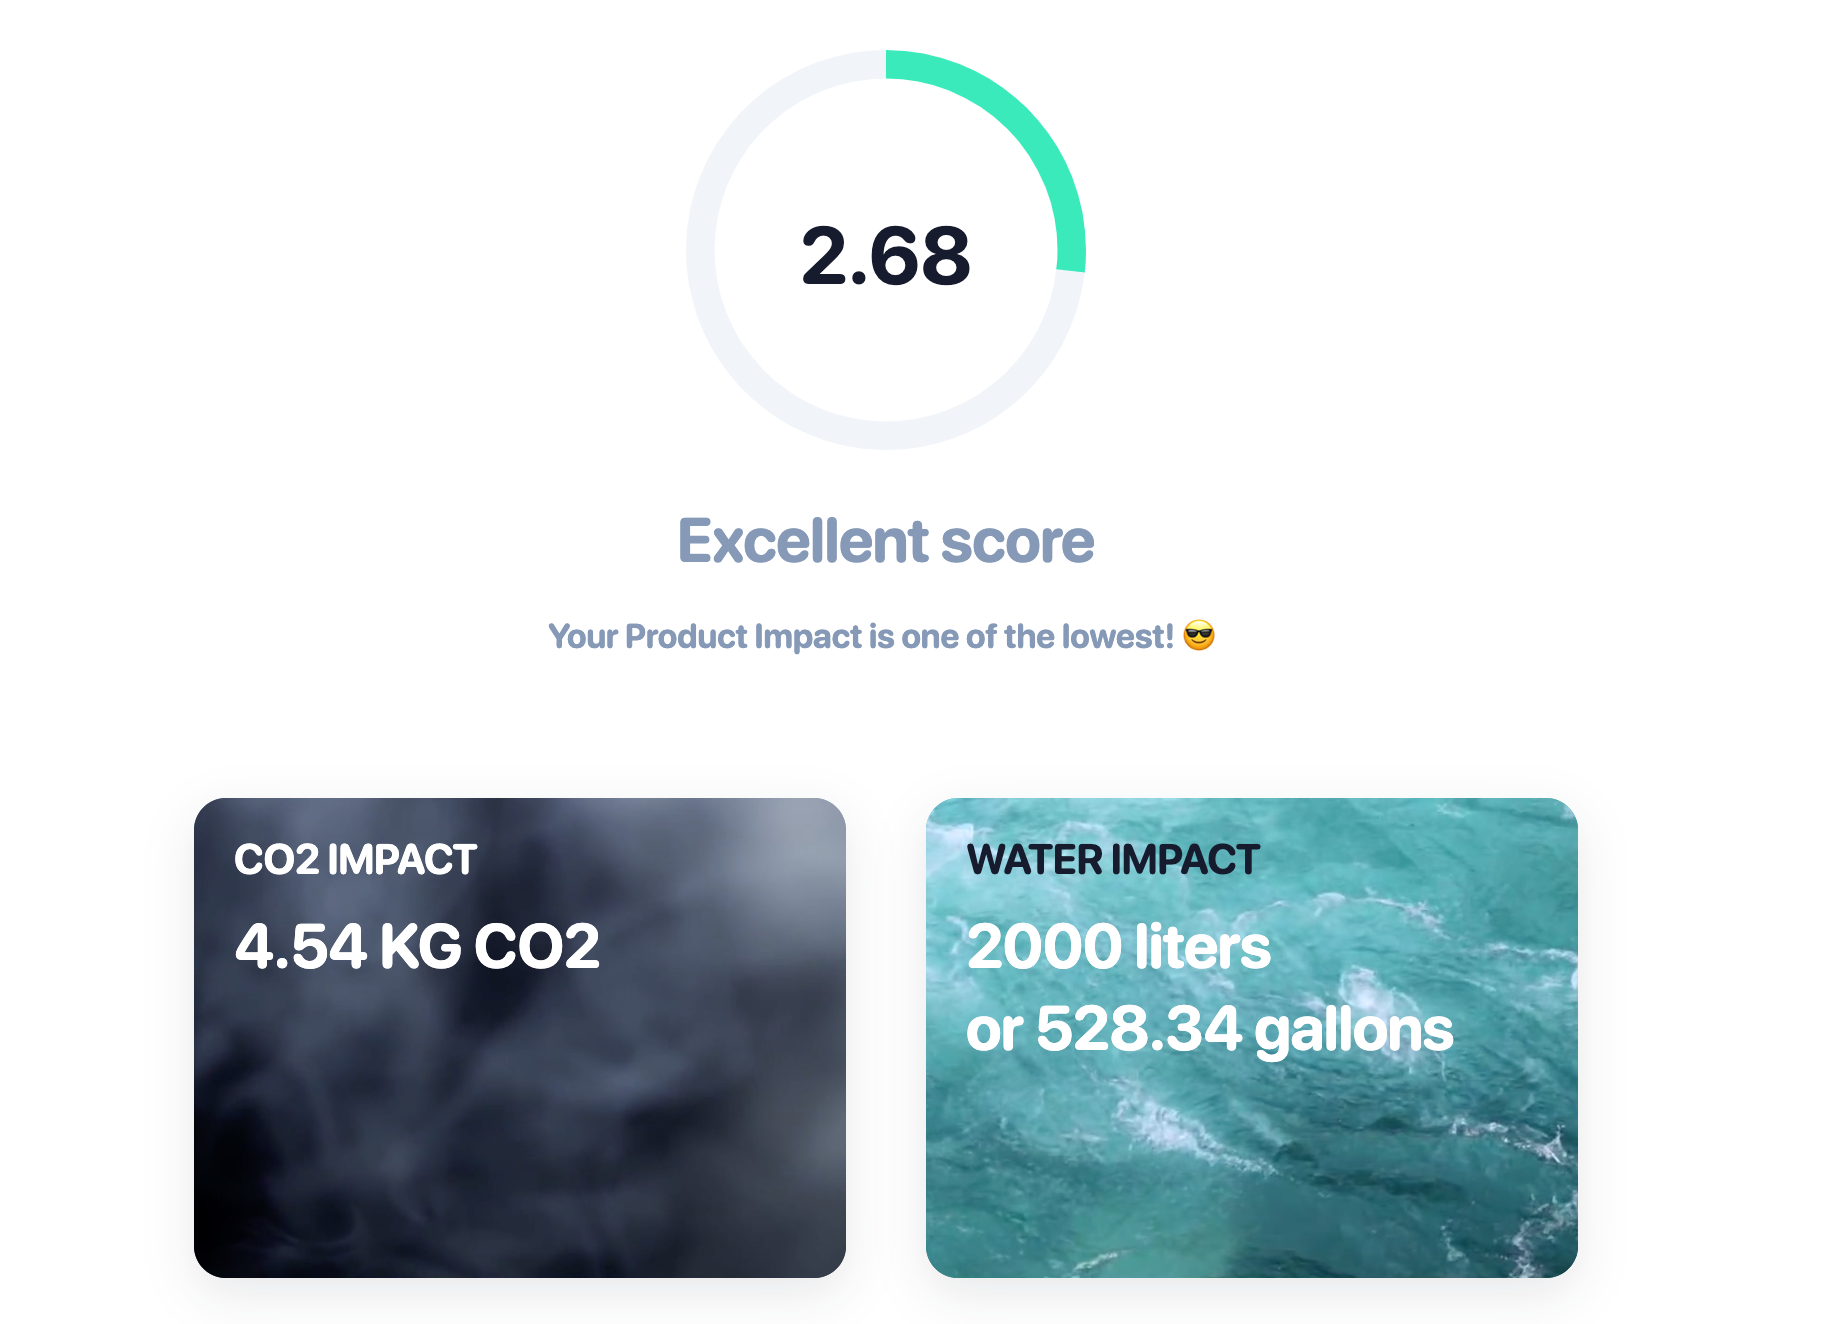The width and height of the screenshot is (1834, 1324).
Task: Click the sunglasses emoji icon
Action: pyautogui.click(x=1198, y=636)
